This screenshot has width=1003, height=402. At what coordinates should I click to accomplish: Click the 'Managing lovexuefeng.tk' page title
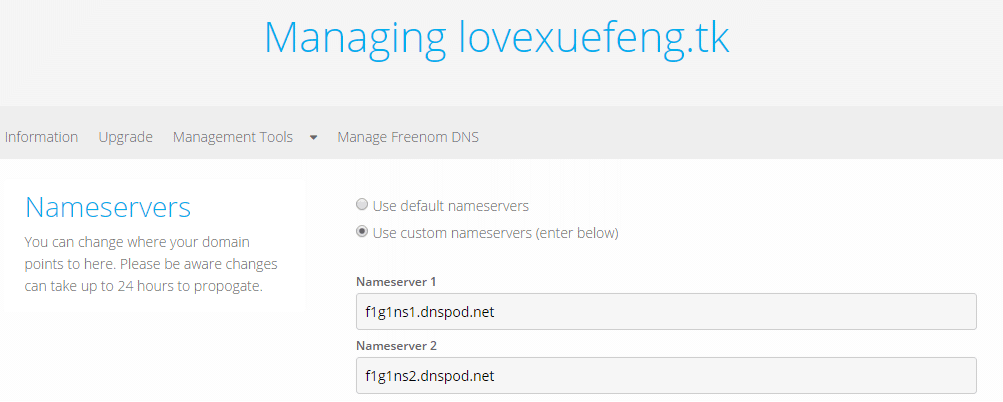(496, 38)
